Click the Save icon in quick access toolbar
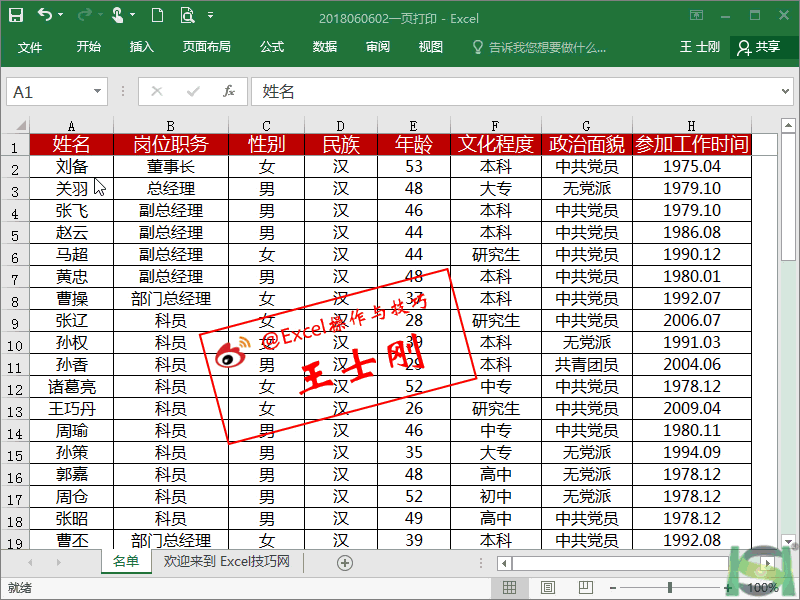The image size is (800, 600). (16, 16)
